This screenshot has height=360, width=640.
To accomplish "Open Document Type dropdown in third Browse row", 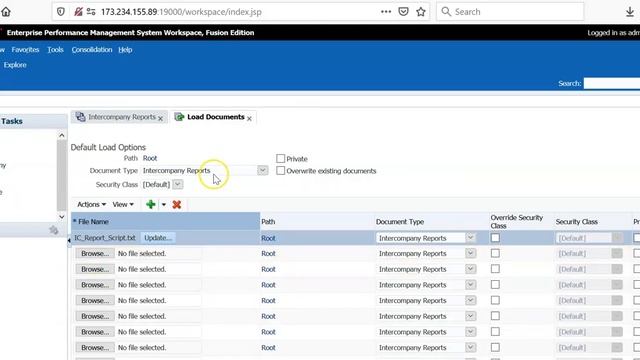I will pos(471,285).
